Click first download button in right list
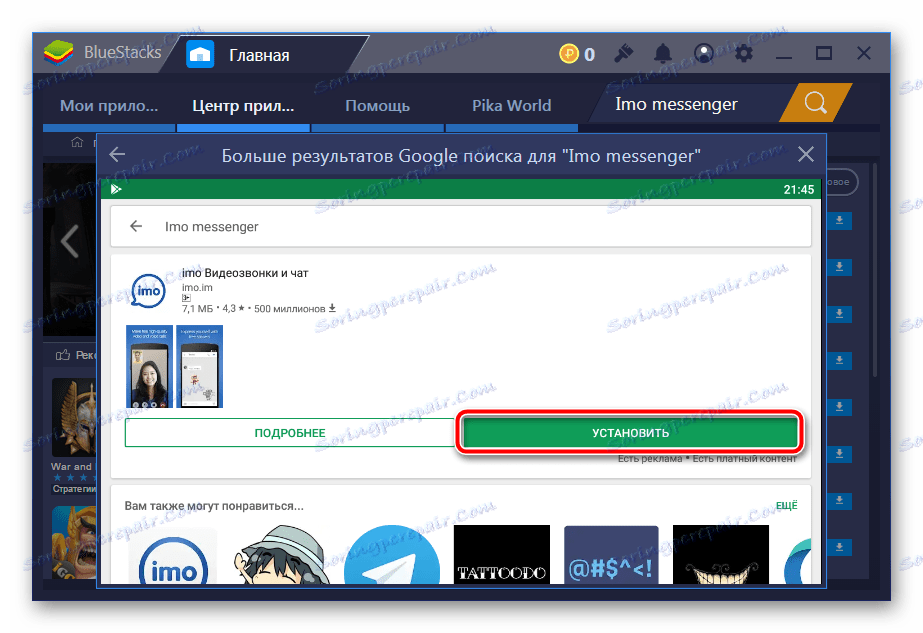 click(x=839, y=220)
